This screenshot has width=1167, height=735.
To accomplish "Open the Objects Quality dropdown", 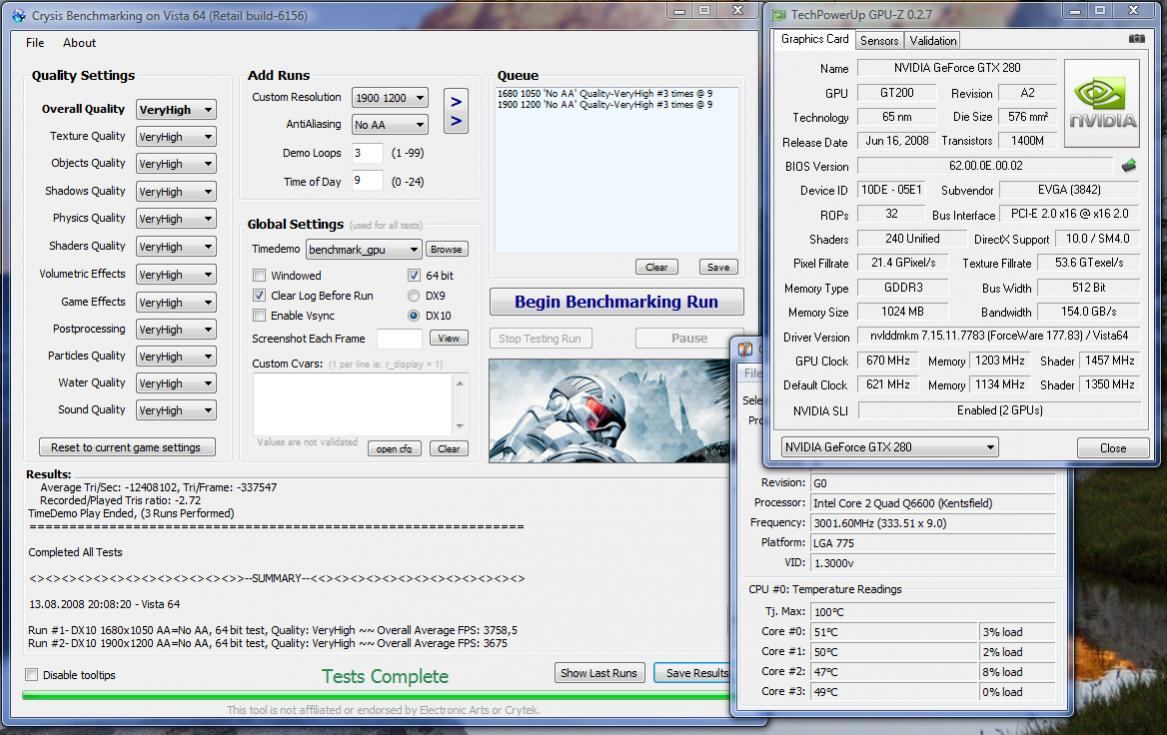I will 176,164.
